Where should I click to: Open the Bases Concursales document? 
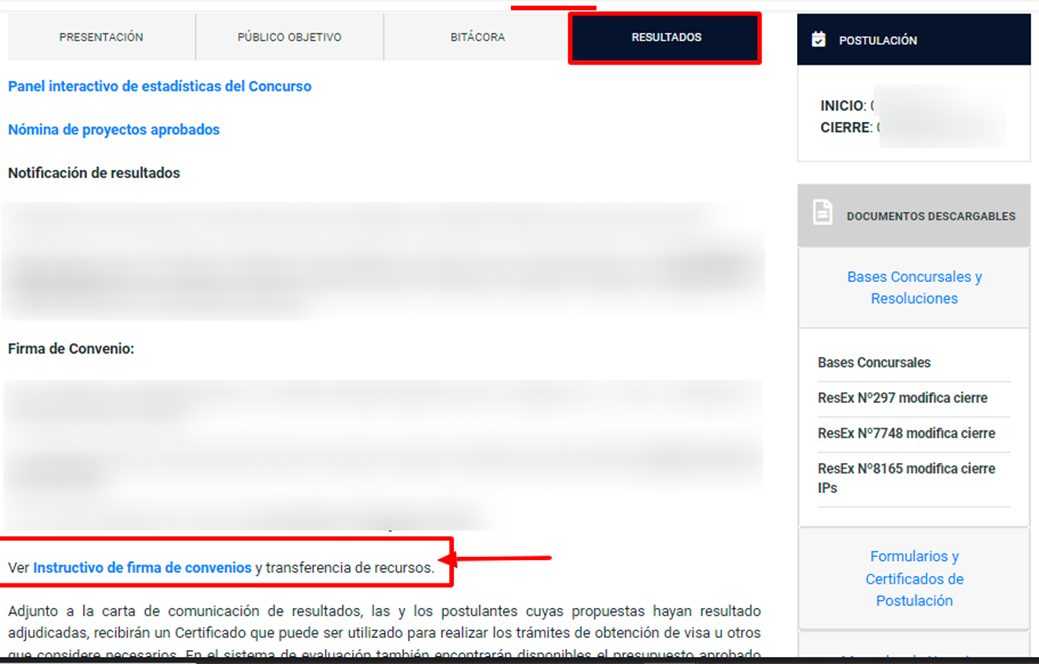tap(874, 362)
